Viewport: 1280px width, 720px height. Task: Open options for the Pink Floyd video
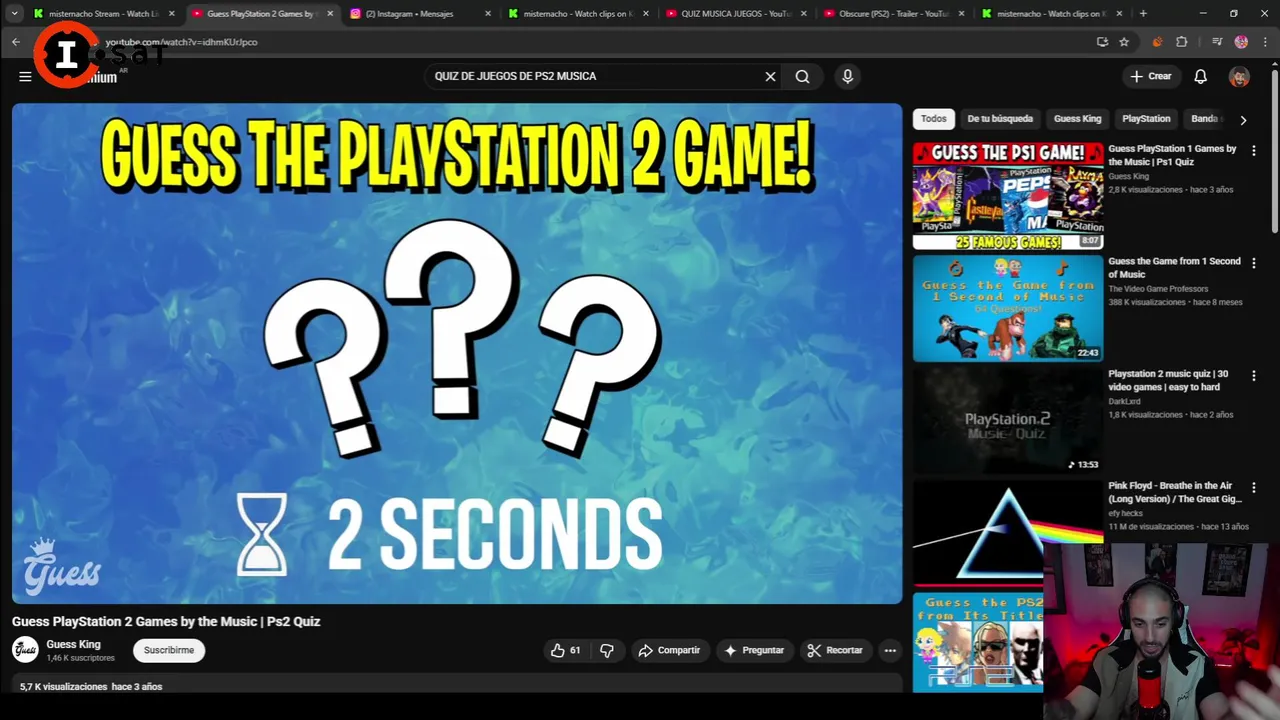pos(1253,488)
